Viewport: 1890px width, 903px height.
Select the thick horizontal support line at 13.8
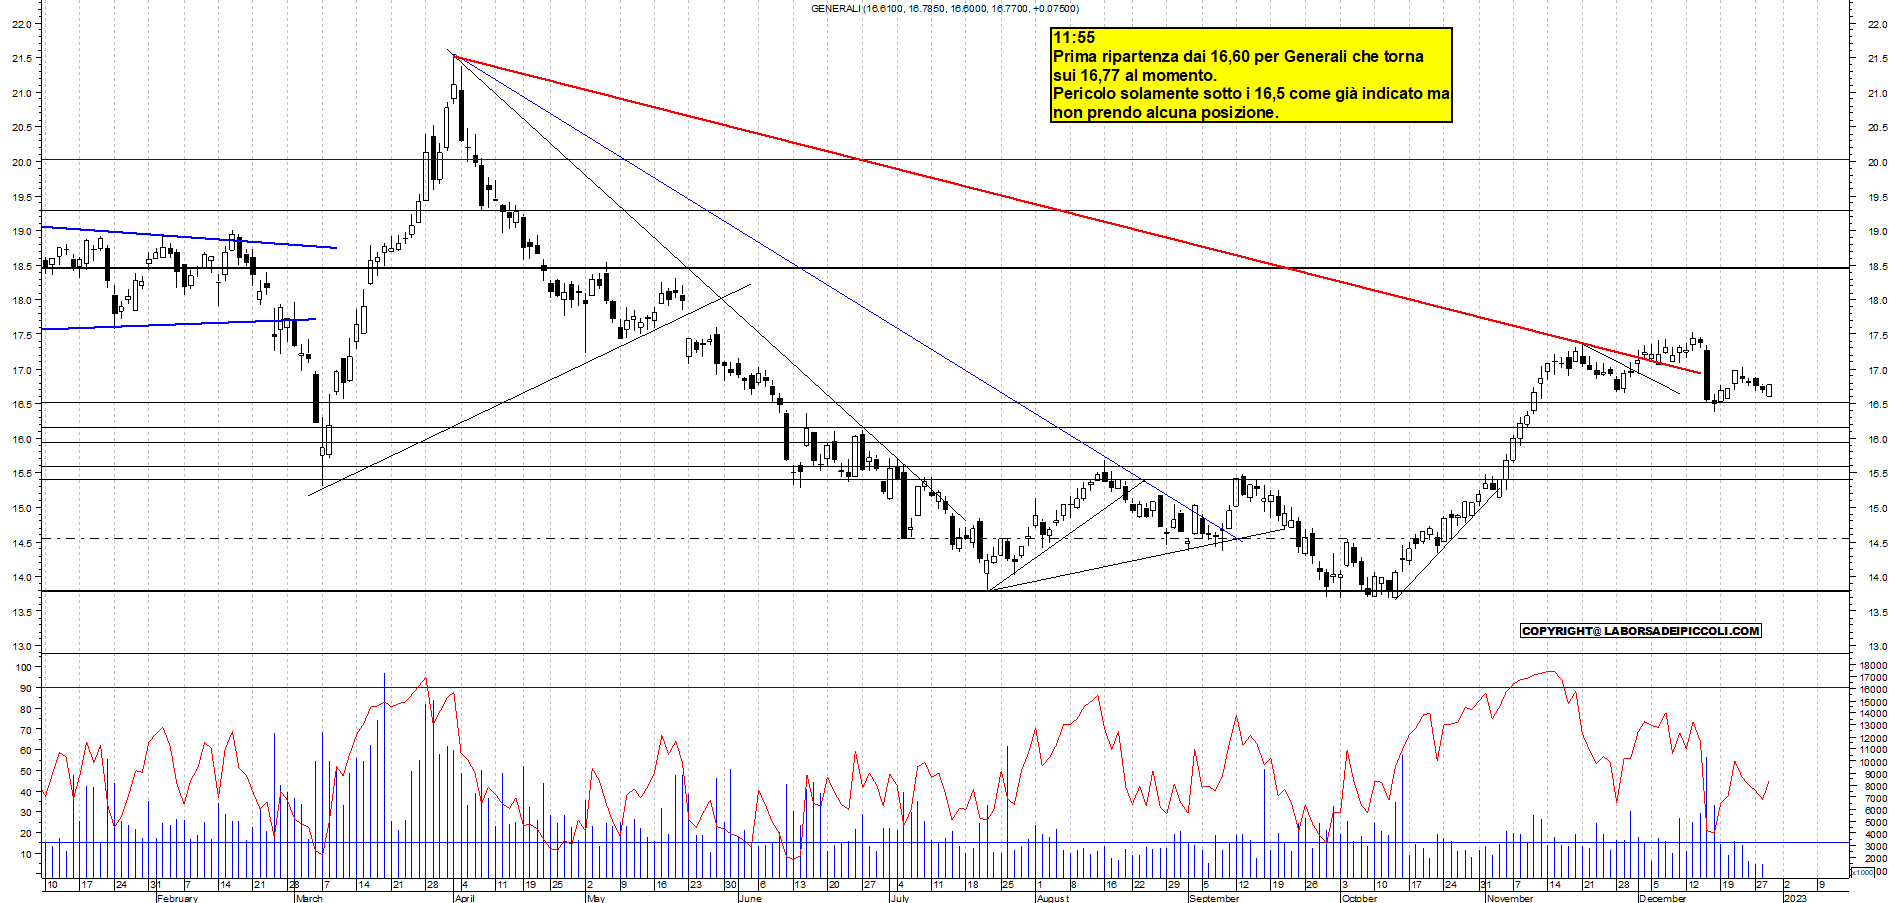[945, 591]
